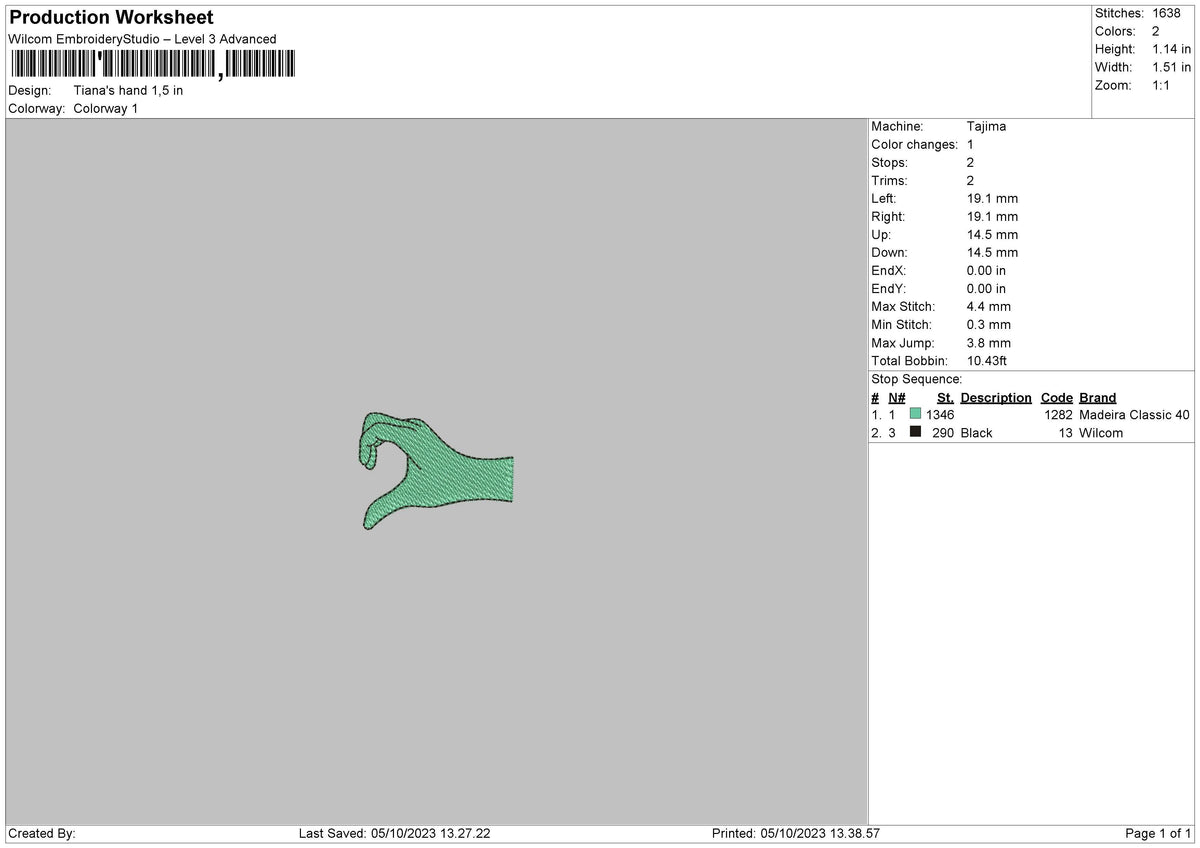Select the Madeira Classic 40 brand entry
This screenshot has width=1200, height=848.
point(1135,415)
